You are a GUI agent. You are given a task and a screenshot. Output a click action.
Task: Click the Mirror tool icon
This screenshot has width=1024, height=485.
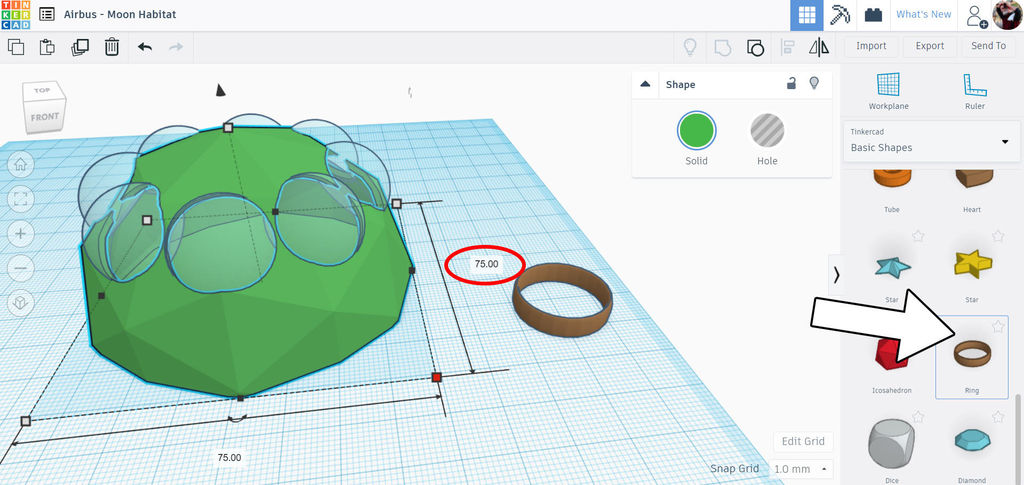tap(818, 47)
